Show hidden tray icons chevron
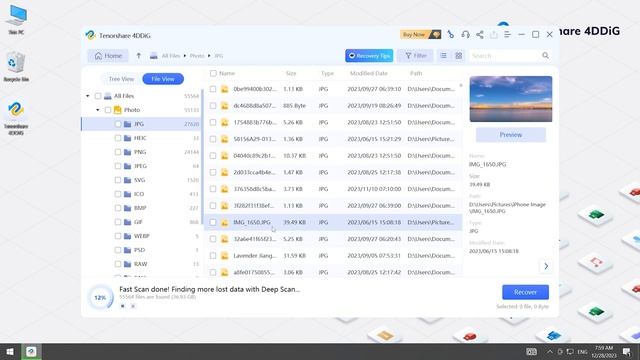Viewport: 640px width, 360px height. 549,351
